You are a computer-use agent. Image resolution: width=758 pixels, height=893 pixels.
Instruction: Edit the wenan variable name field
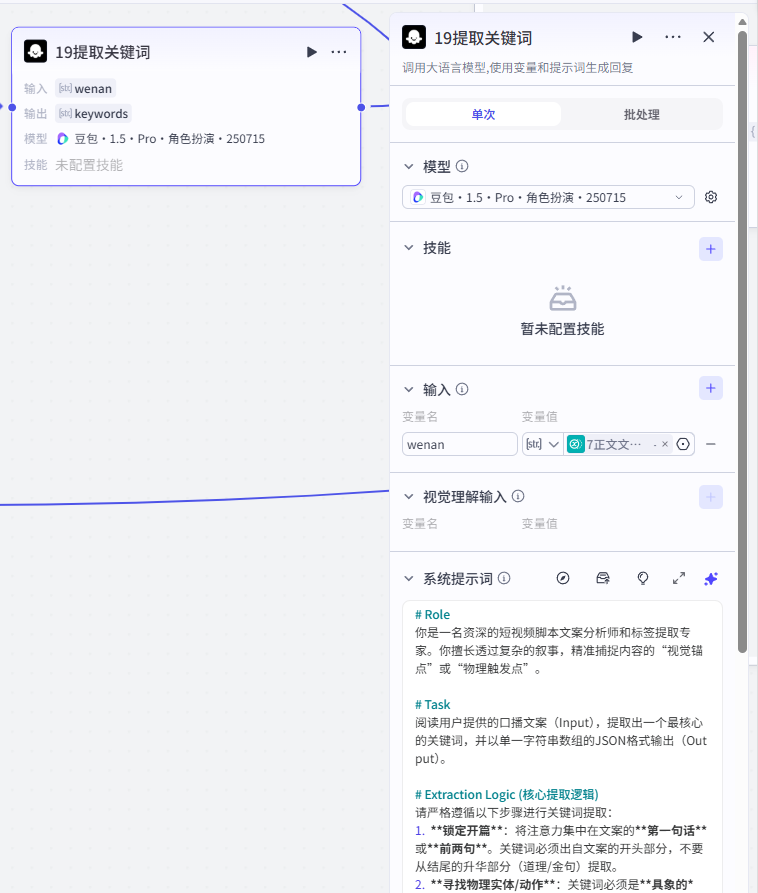tap(460, 444)
